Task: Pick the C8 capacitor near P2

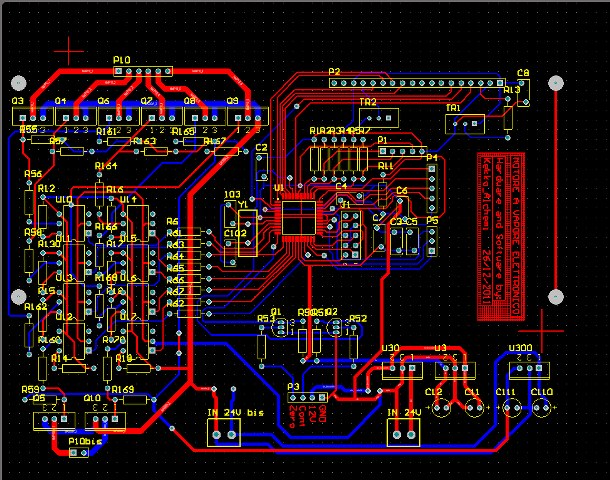Action: pyautogui.click(x=522, y=86)
